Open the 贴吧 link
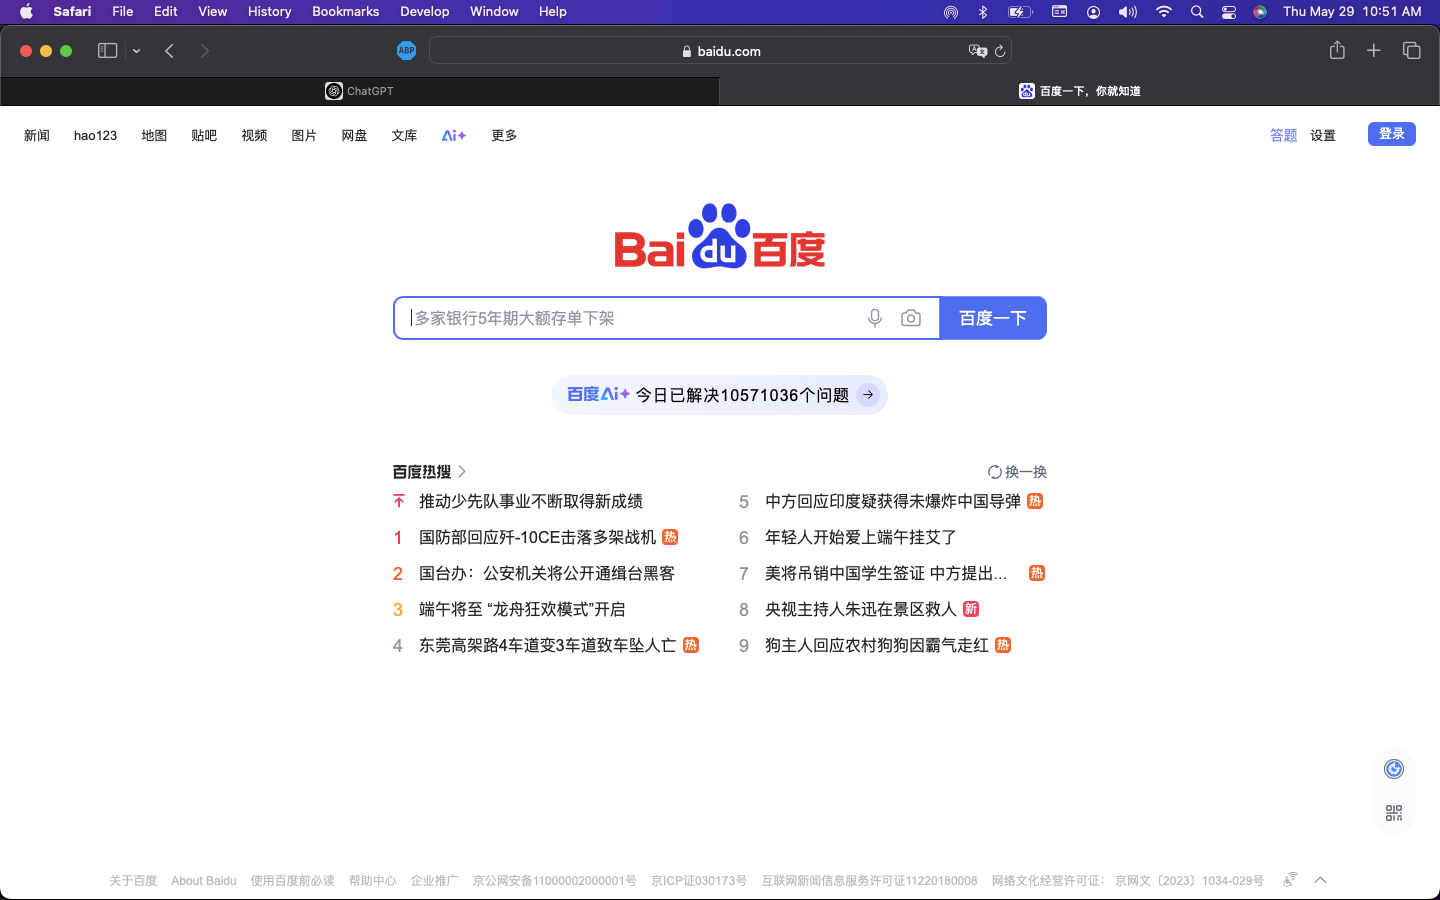The width and height of the screenshot is (1440, 900). 204,135
